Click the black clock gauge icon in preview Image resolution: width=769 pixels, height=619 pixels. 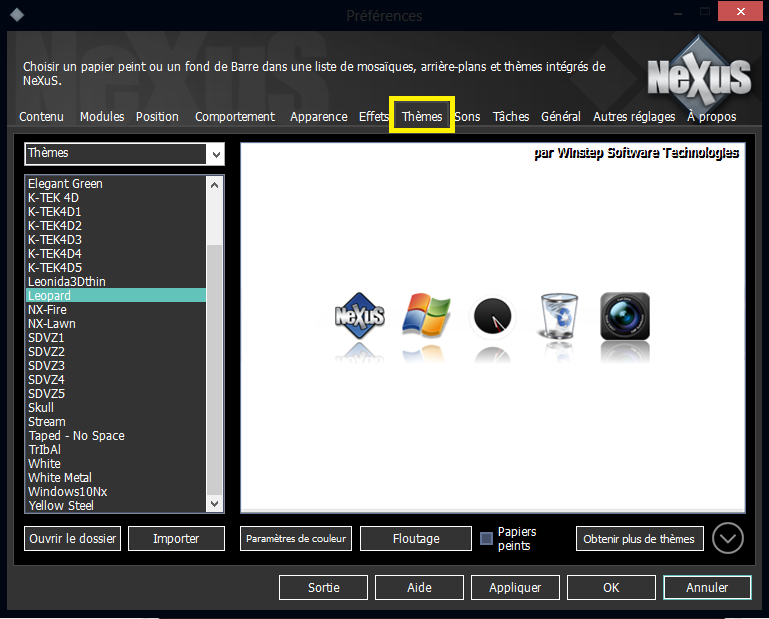[492, 316]
